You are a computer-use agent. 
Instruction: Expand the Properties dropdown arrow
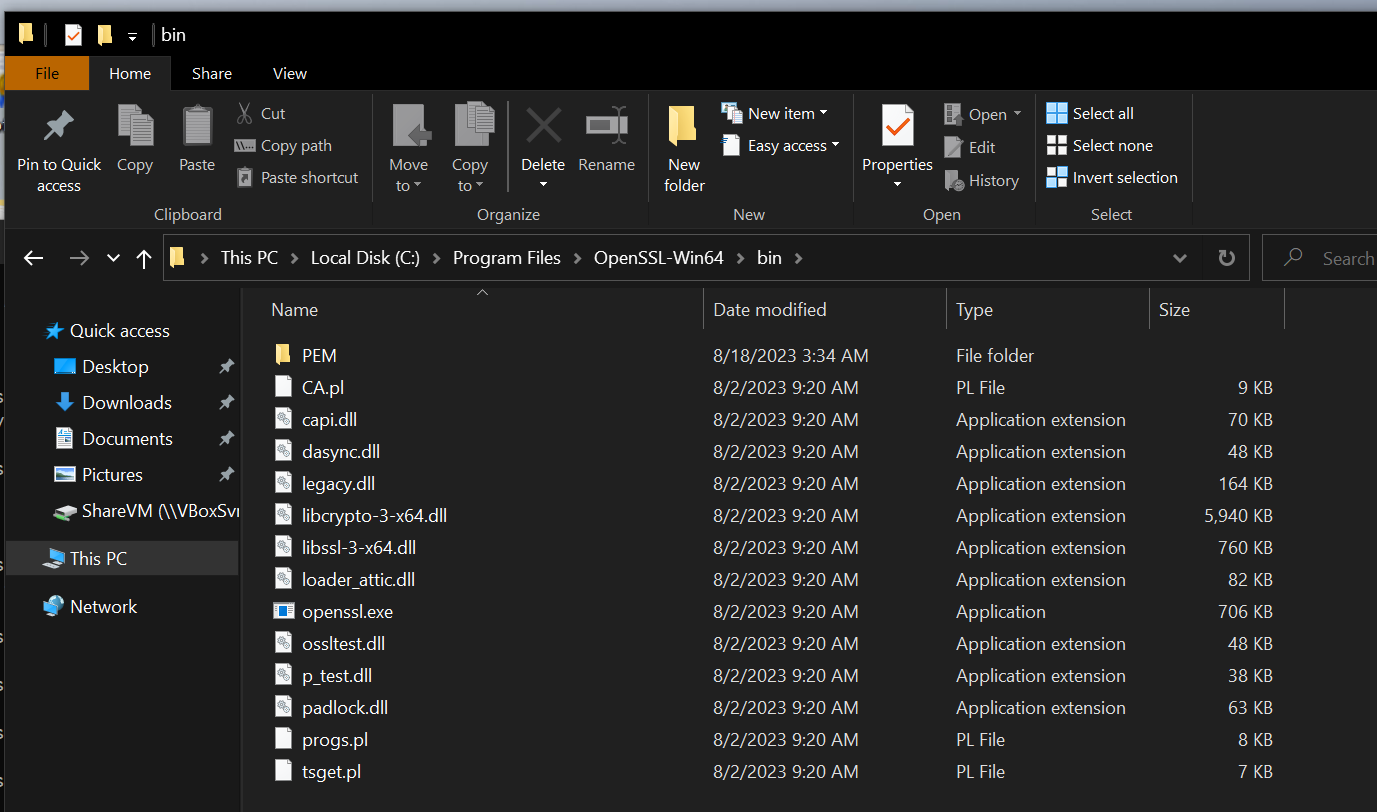coord(897,184)
